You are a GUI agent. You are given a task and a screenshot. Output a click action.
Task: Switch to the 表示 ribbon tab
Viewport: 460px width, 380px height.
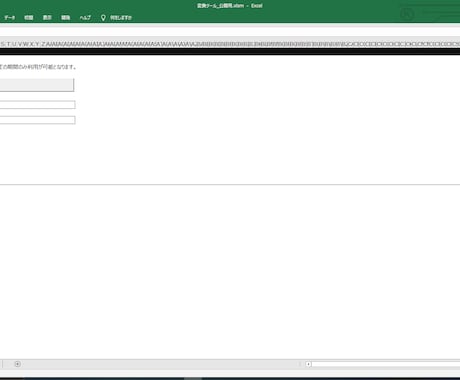(47, 17)
